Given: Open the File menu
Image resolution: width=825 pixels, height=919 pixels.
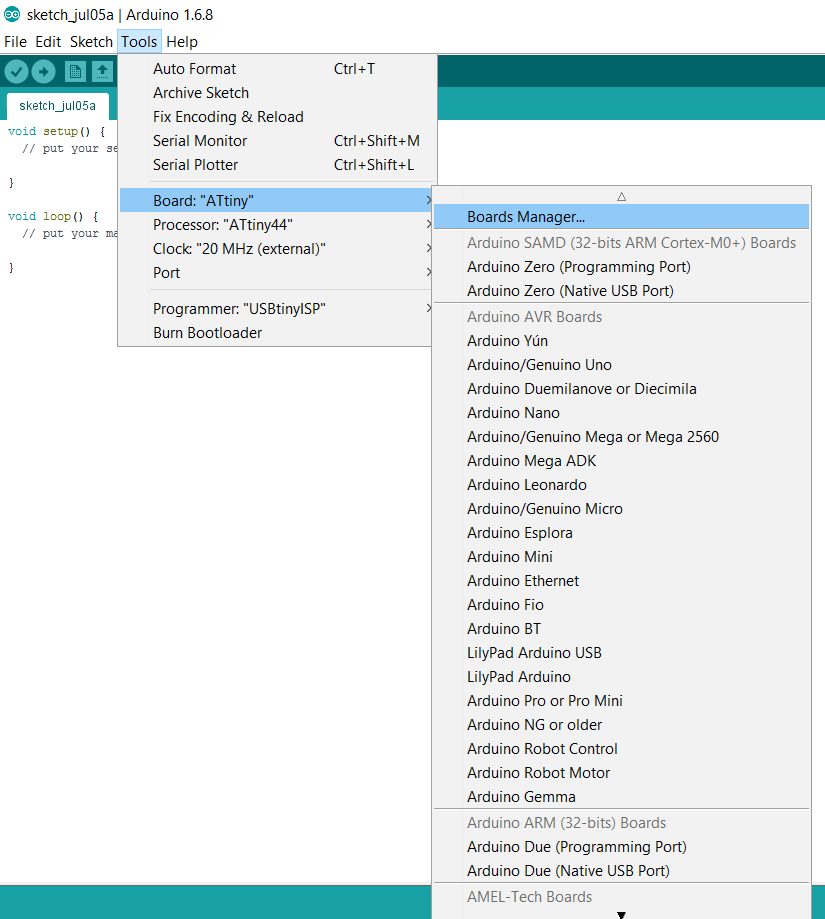Looking at the screenshot, I should pyautogui.click(x=15, y=42).
